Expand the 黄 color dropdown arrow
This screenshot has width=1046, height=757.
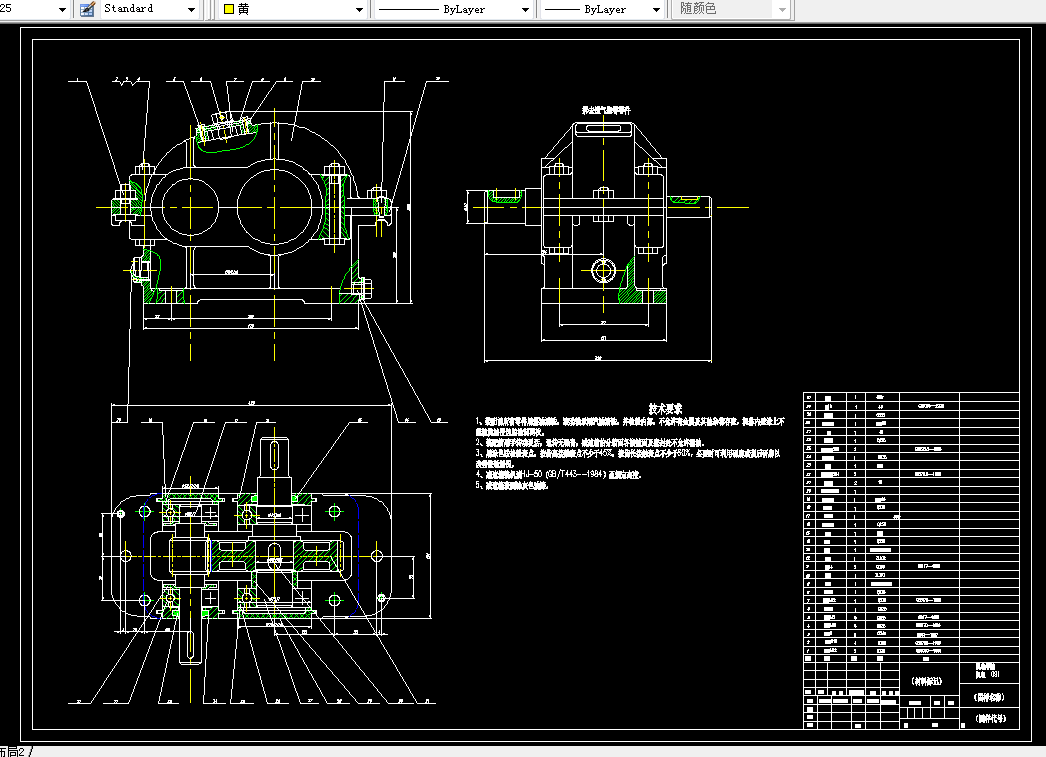pos(359,9)
